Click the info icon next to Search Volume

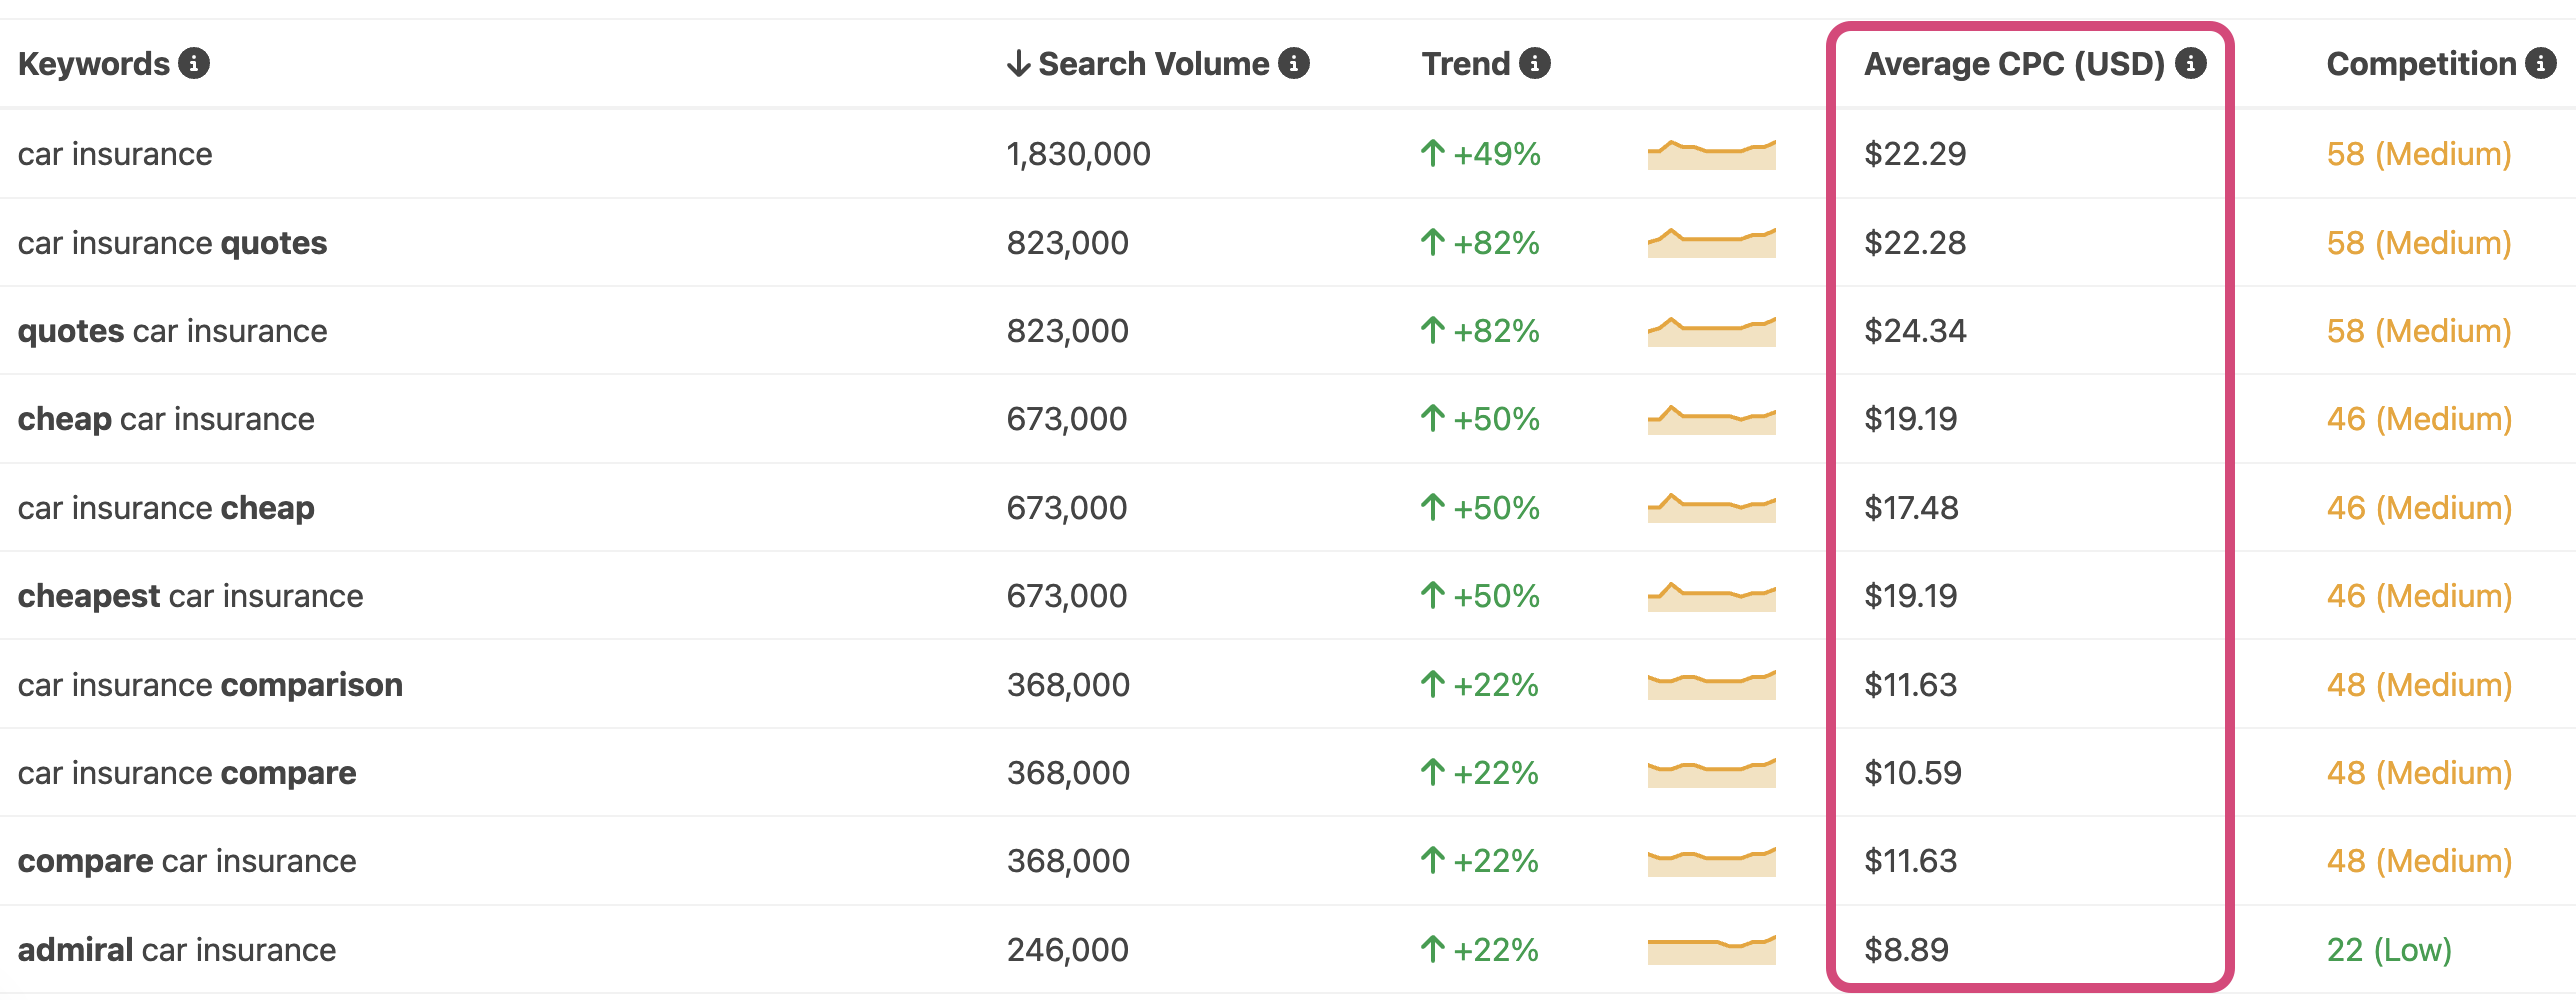tap(1295, 63)
